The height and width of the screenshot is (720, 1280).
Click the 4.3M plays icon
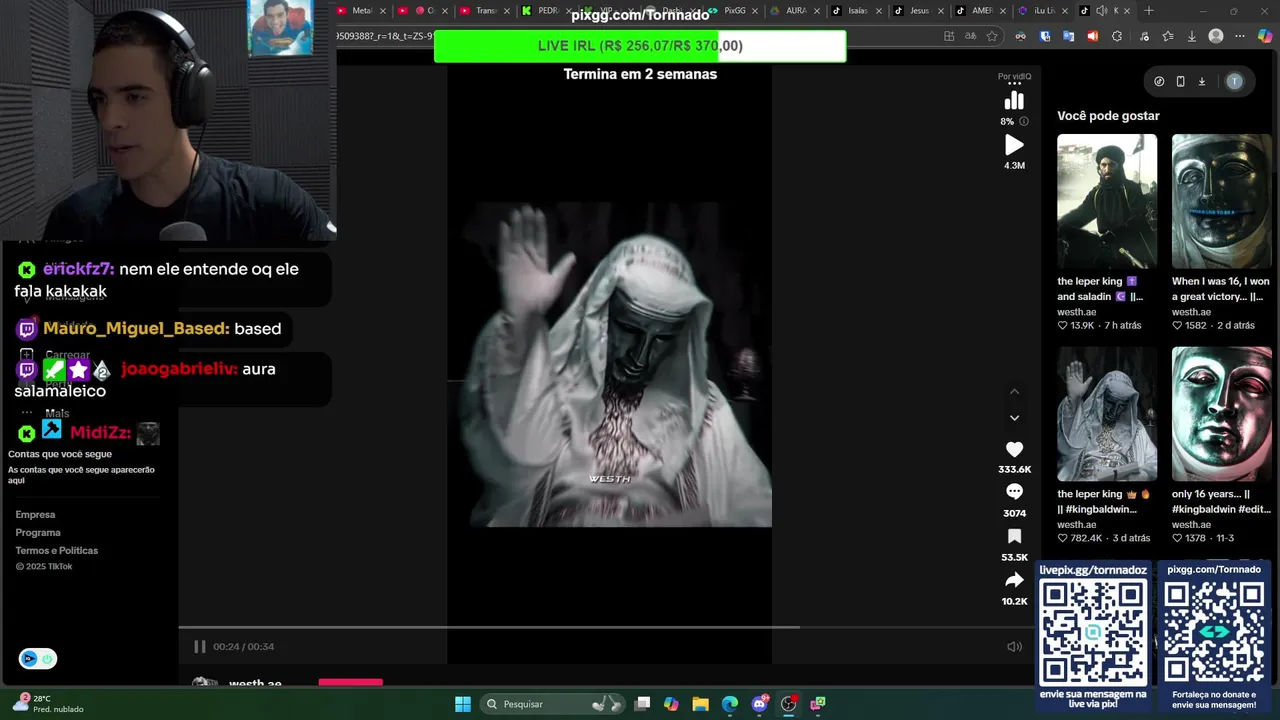[1014, 146]
